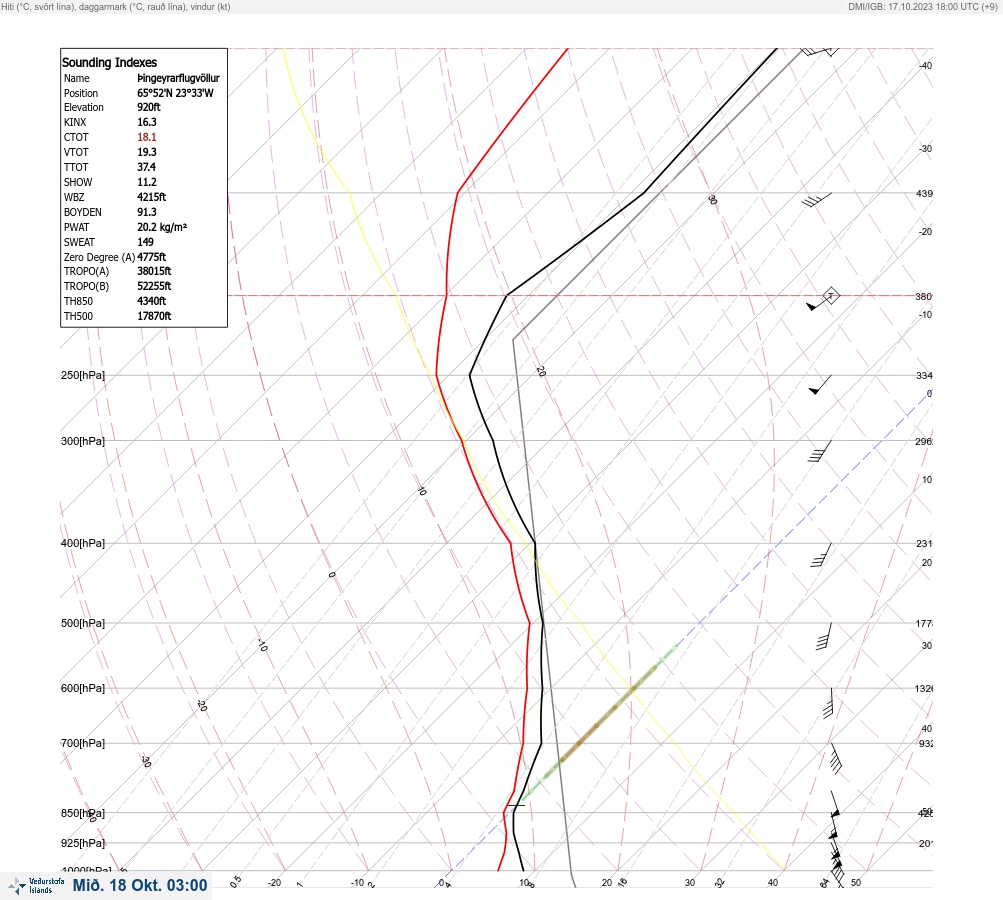Click the 'DMI/IGB: 17.10.2023 18:00 UTC (+9)' label
The width and height of the screenshot is (1003, 900).
[x=922, y=7]
